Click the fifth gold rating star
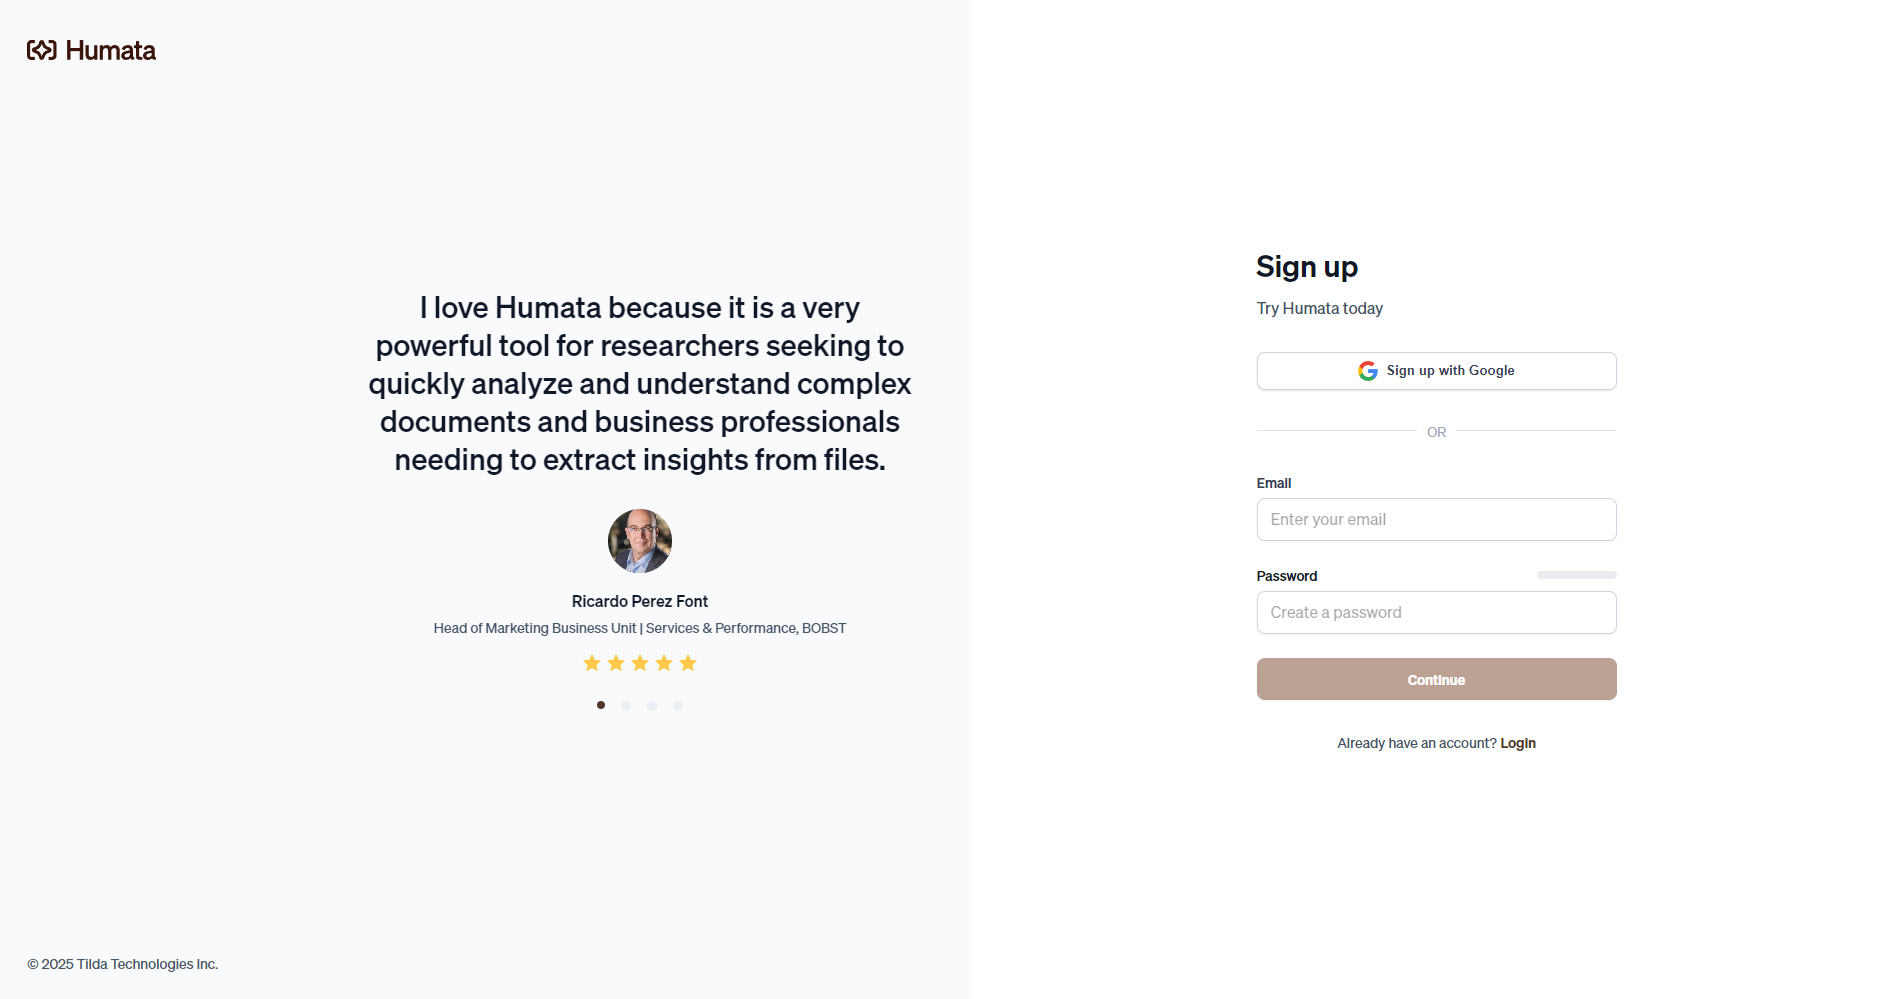 coord(688,663)
